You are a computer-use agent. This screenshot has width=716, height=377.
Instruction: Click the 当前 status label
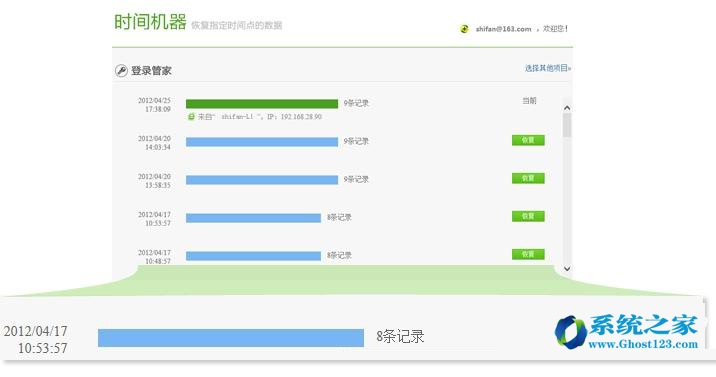click(x=529, y=101)
